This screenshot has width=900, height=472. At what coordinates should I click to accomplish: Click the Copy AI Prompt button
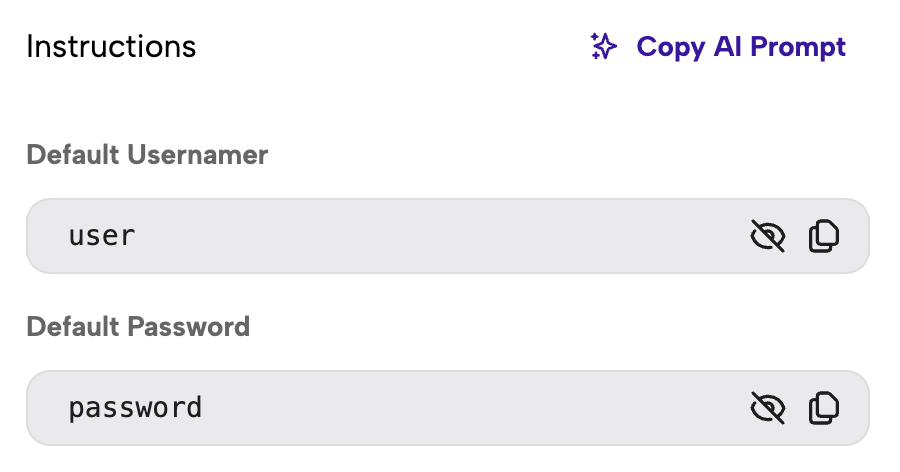[718, 46]
